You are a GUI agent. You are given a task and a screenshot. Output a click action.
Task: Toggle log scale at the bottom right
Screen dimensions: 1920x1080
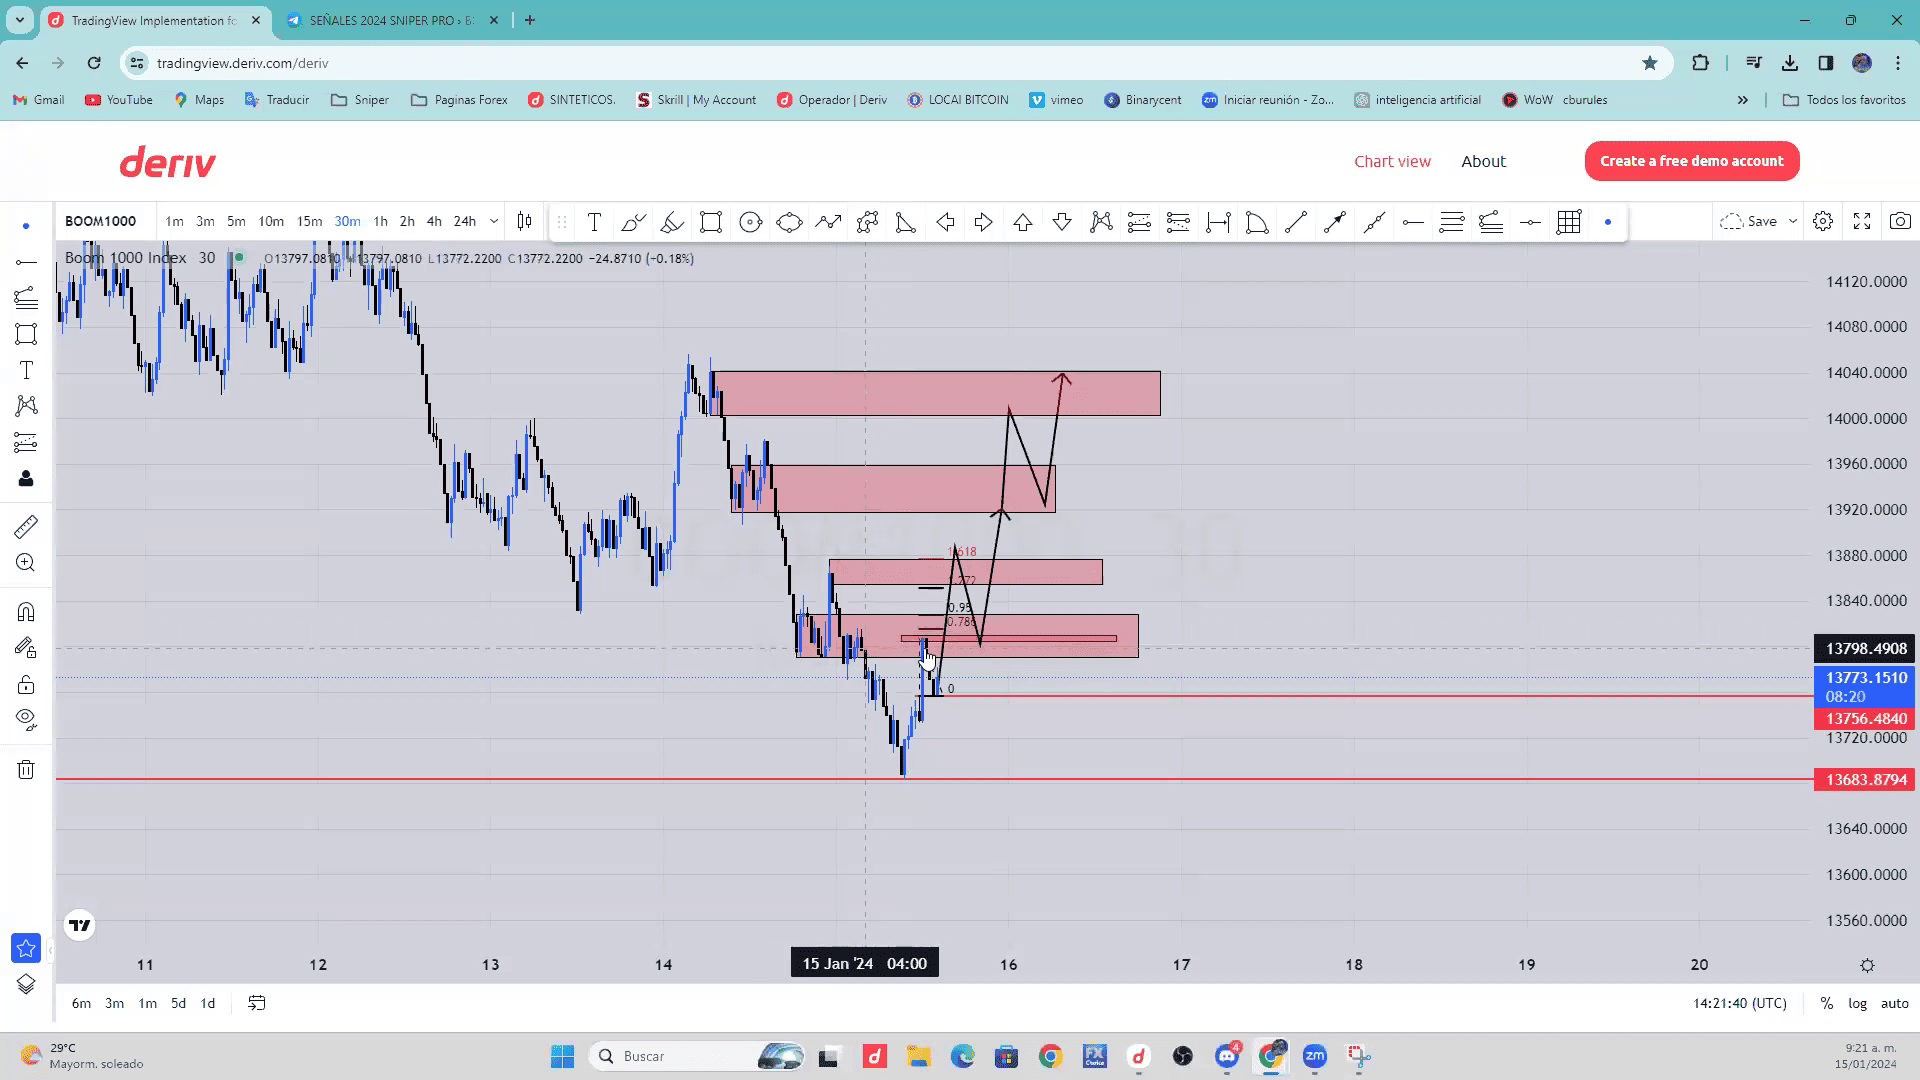tap(1857, 1003)
